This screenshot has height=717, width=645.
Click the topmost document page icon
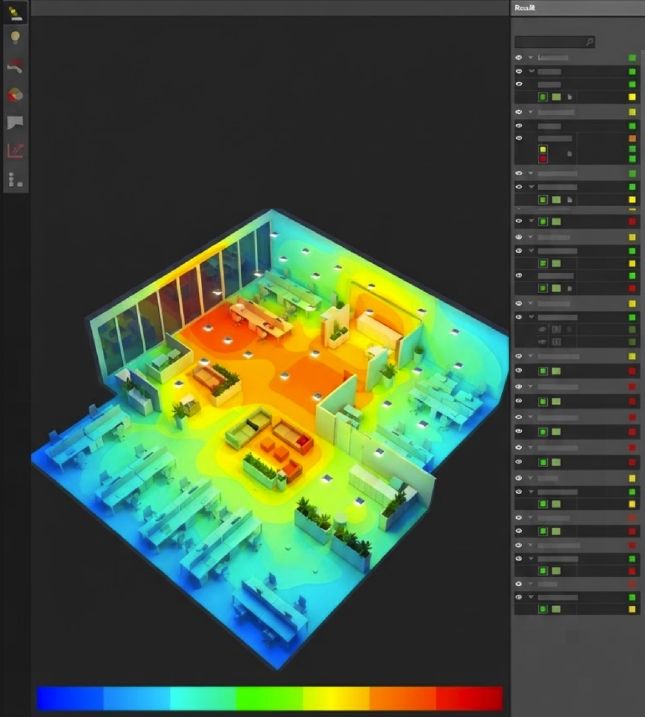tap(570, 97)
